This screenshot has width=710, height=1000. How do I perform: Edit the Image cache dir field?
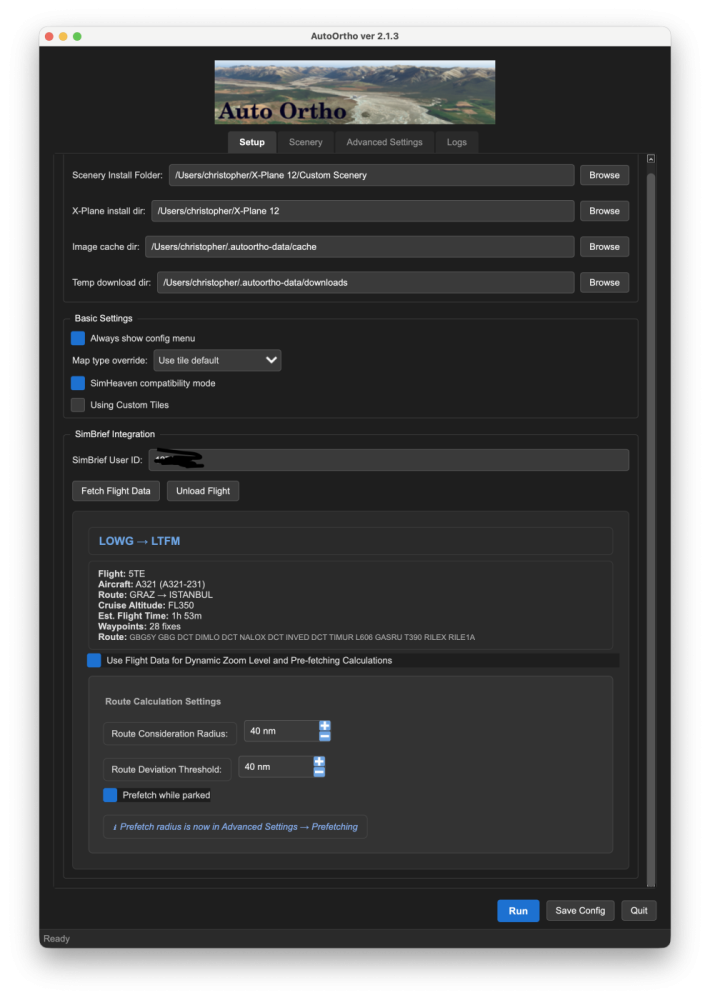[x=359, y=247]
